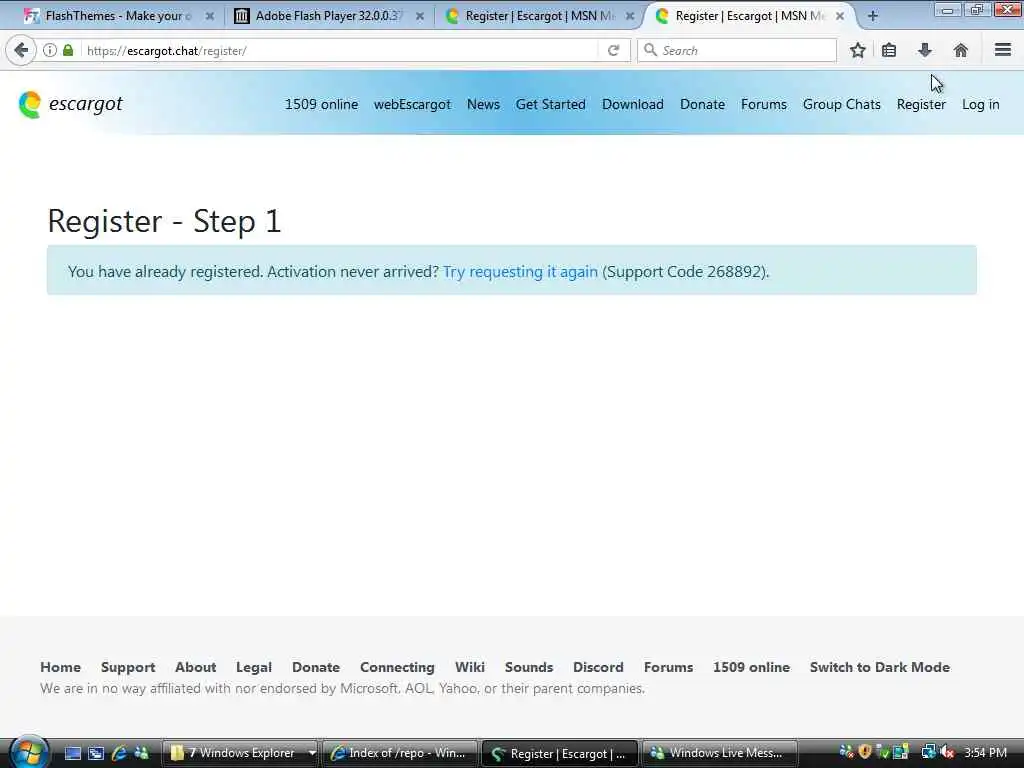Open Forums in the top navigation
The width and height of the screenshot is (1024, 768).
click(763, 104)
